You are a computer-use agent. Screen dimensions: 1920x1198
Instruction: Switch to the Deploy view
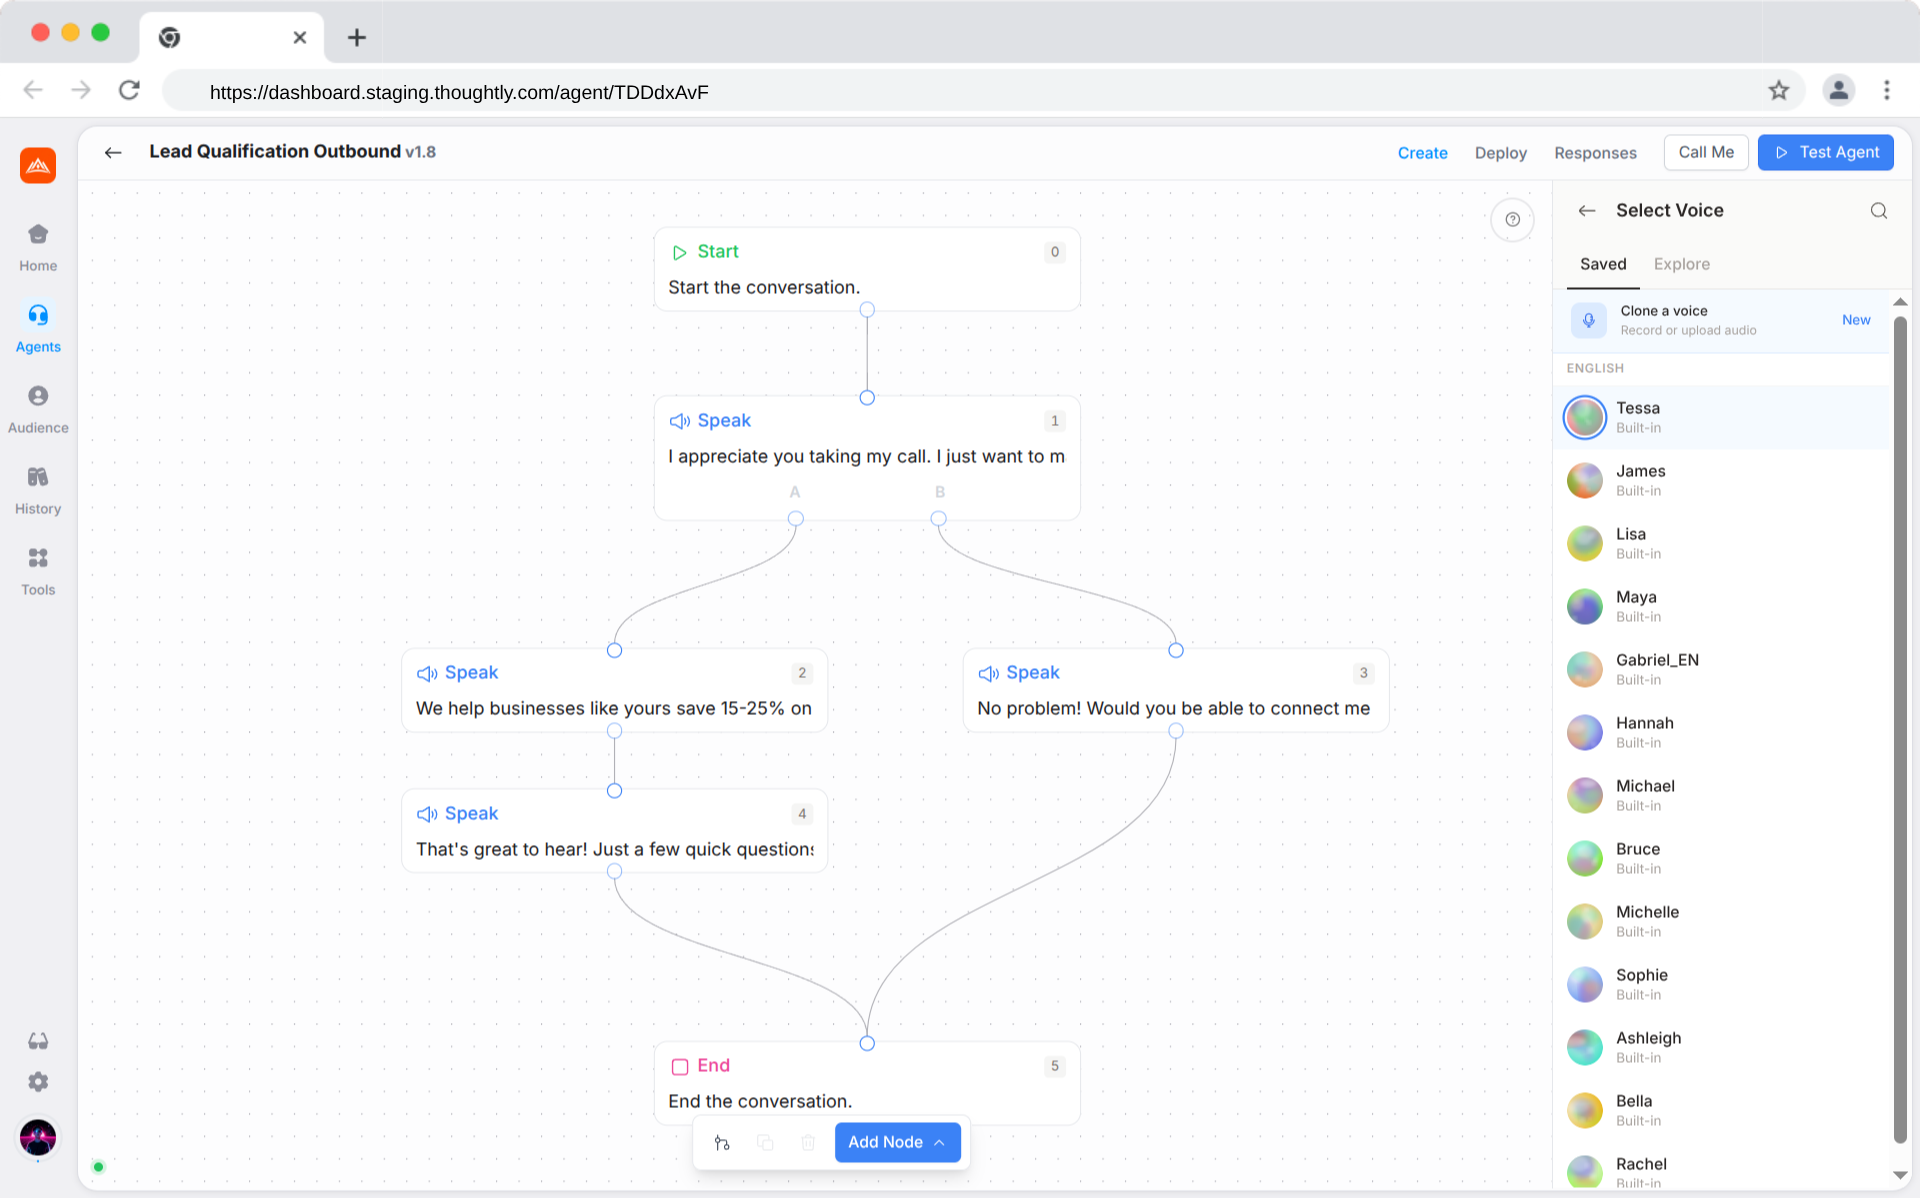(1500, 152)
